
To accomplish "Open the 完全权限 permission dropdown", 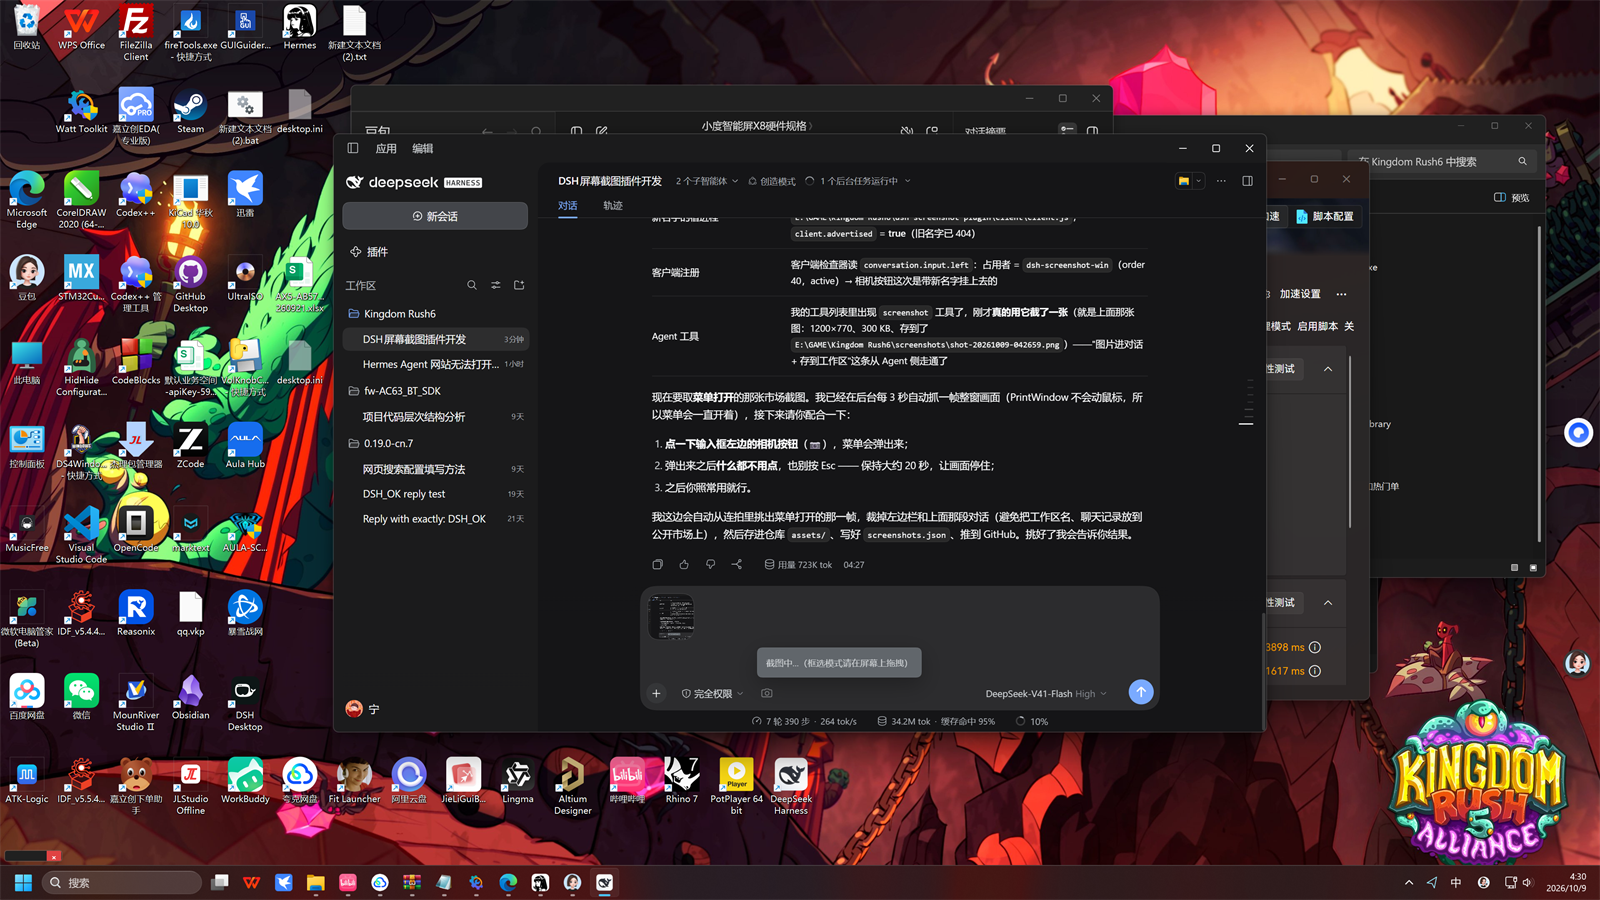I will click(x=712, y=693).
